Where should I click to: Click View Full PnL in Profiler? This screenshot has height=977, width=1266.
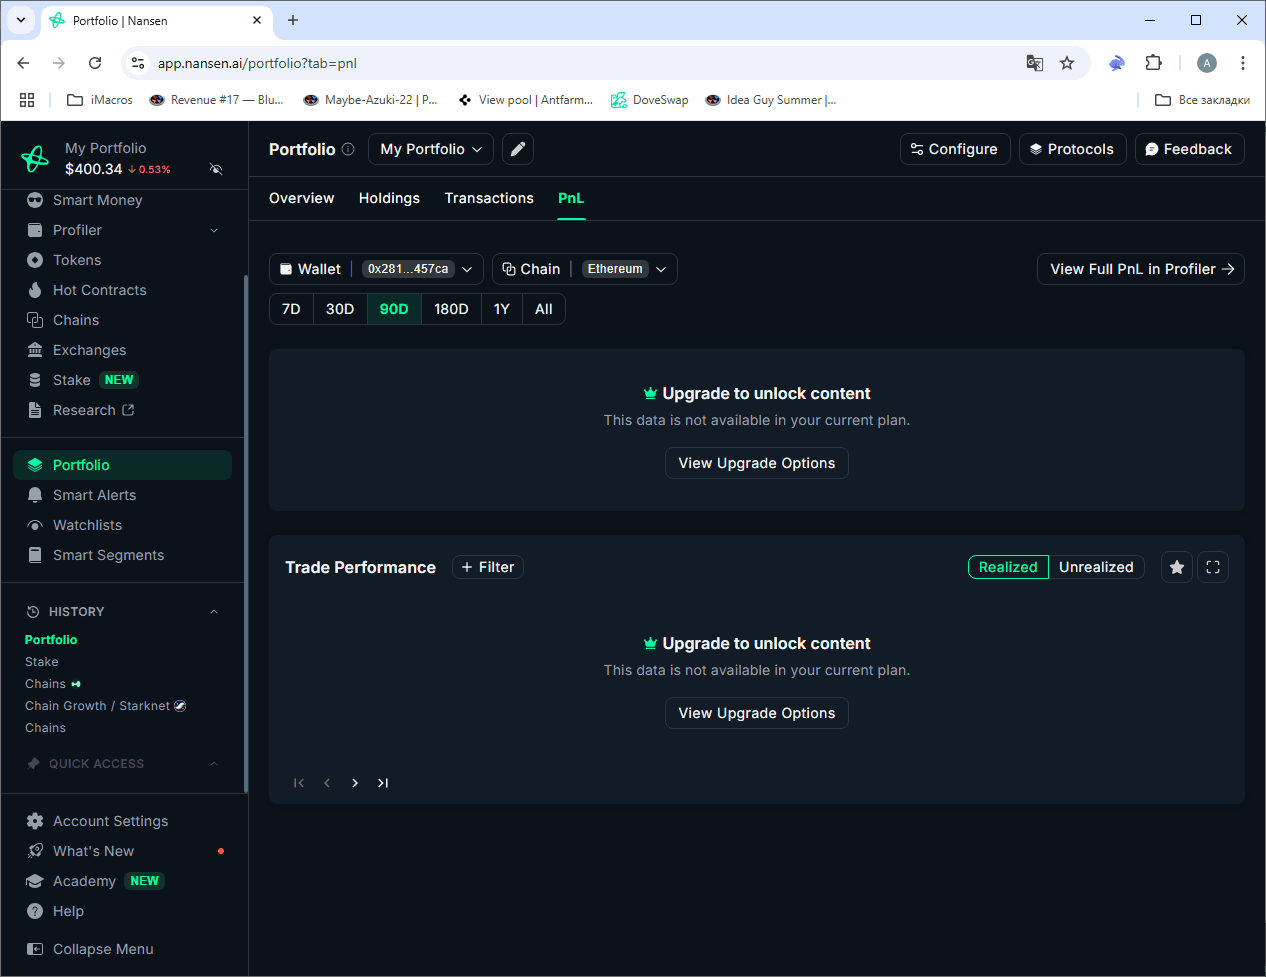tap(1141, 269)
